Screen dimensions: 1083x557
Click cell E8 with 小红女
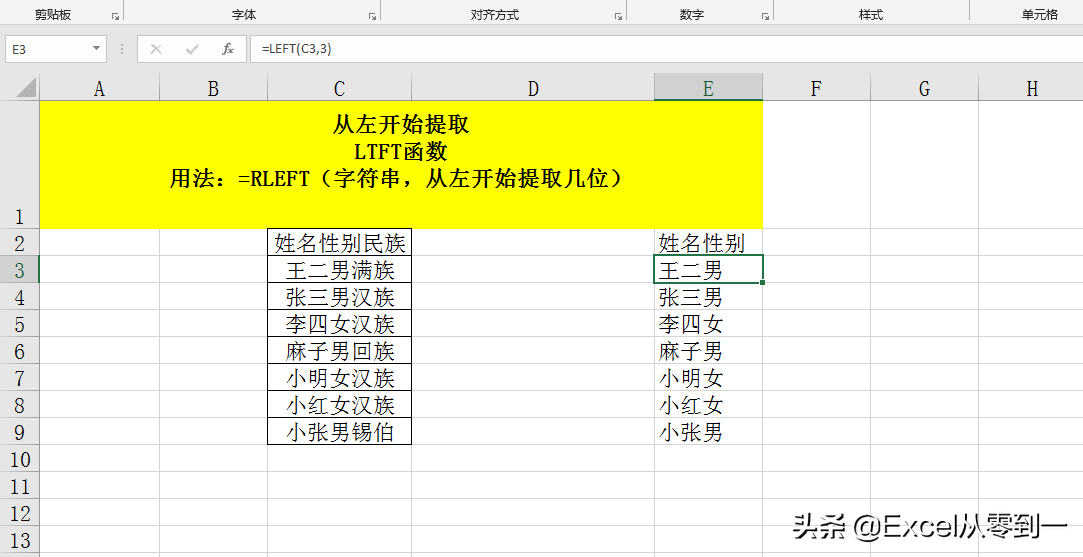click(x=709, y=405)
